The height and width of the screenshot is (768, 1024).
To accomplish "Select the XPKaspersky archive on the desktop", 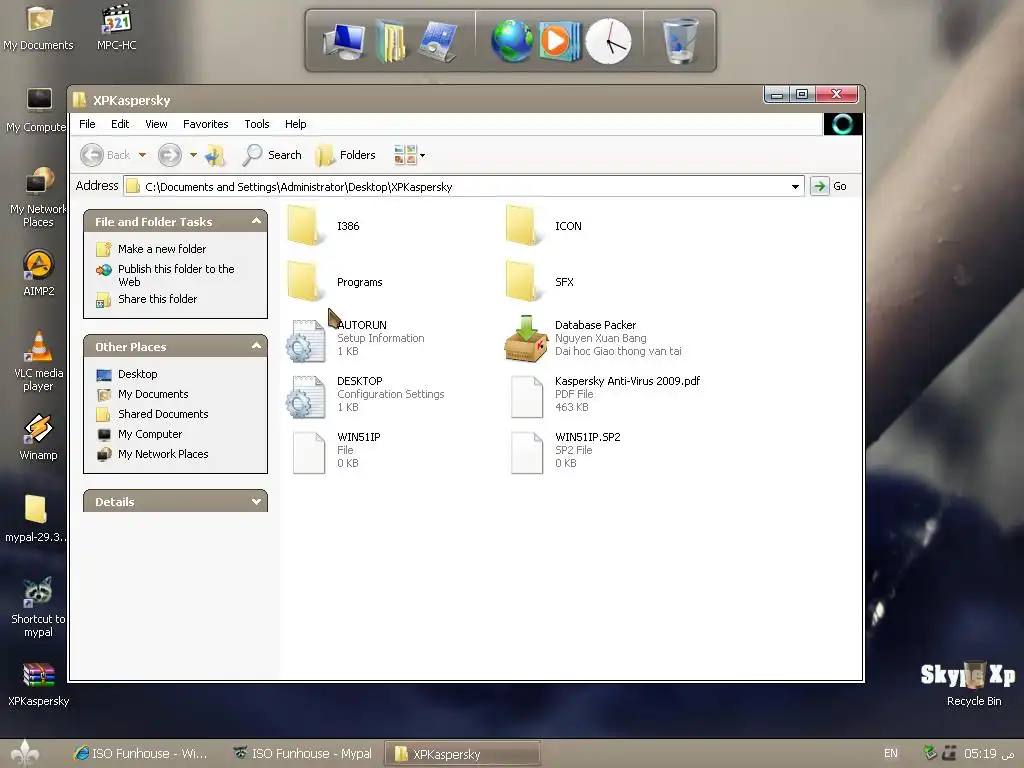I will 39,684.
